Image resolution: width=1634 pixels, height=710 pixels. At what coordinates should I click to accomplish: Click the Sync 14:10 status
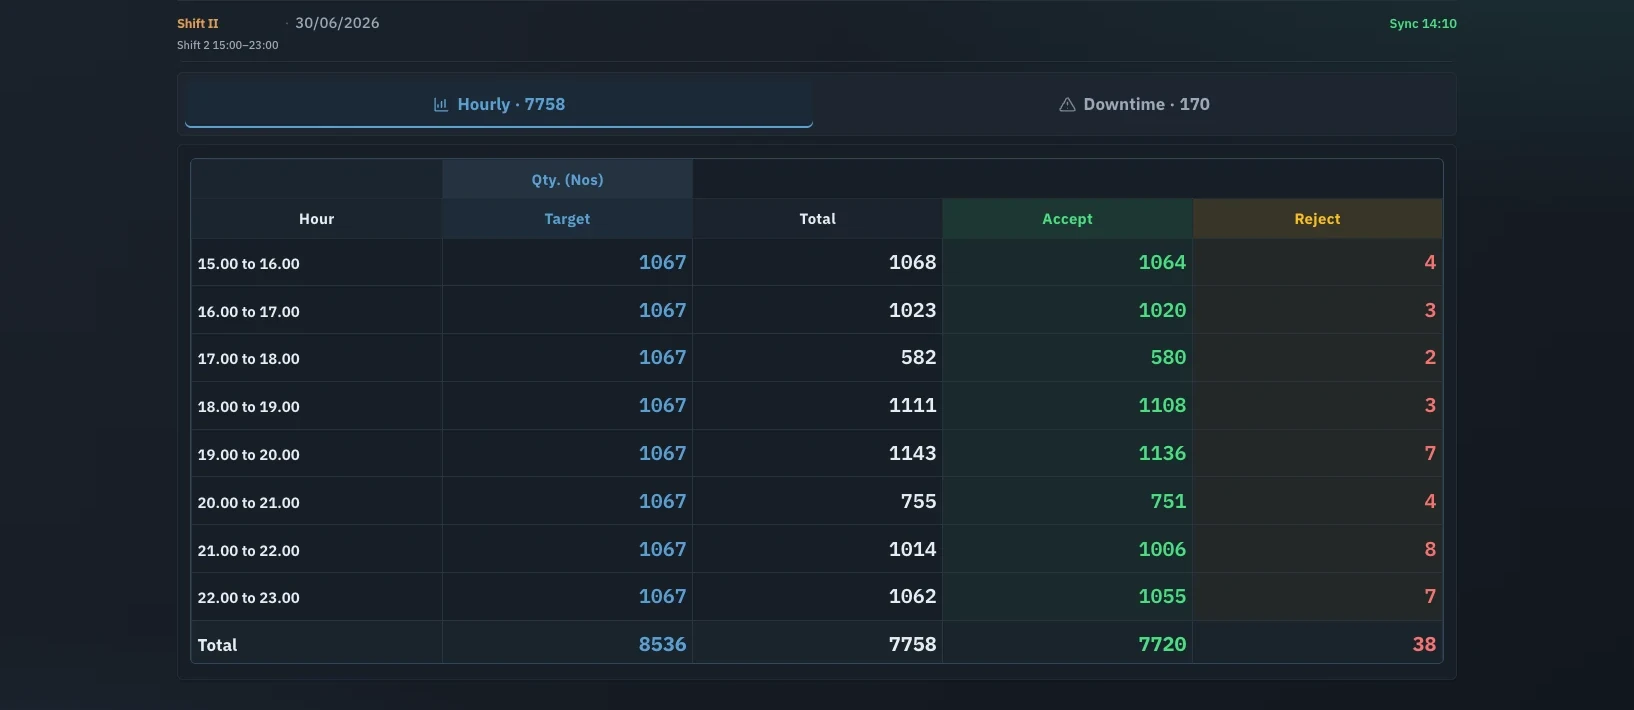[x=1423, y=23]
